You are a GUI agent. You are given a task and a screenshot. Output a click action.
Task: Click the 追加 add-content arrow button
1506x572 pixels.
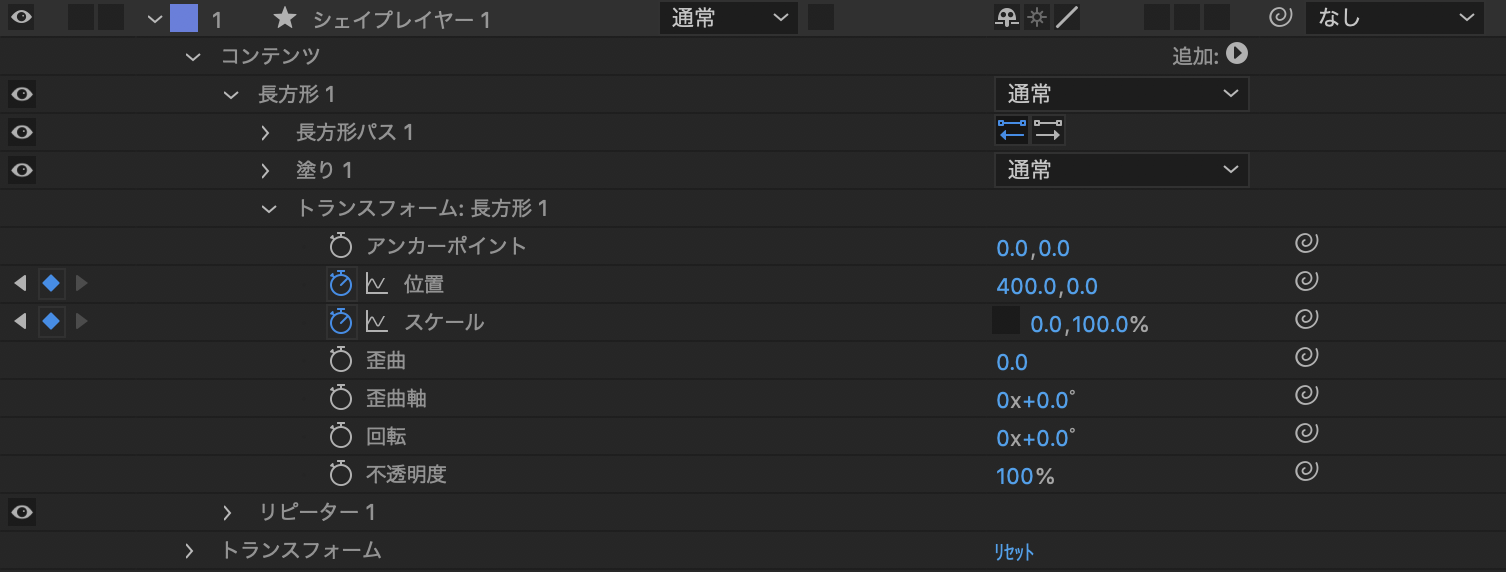pos(1237,54)
